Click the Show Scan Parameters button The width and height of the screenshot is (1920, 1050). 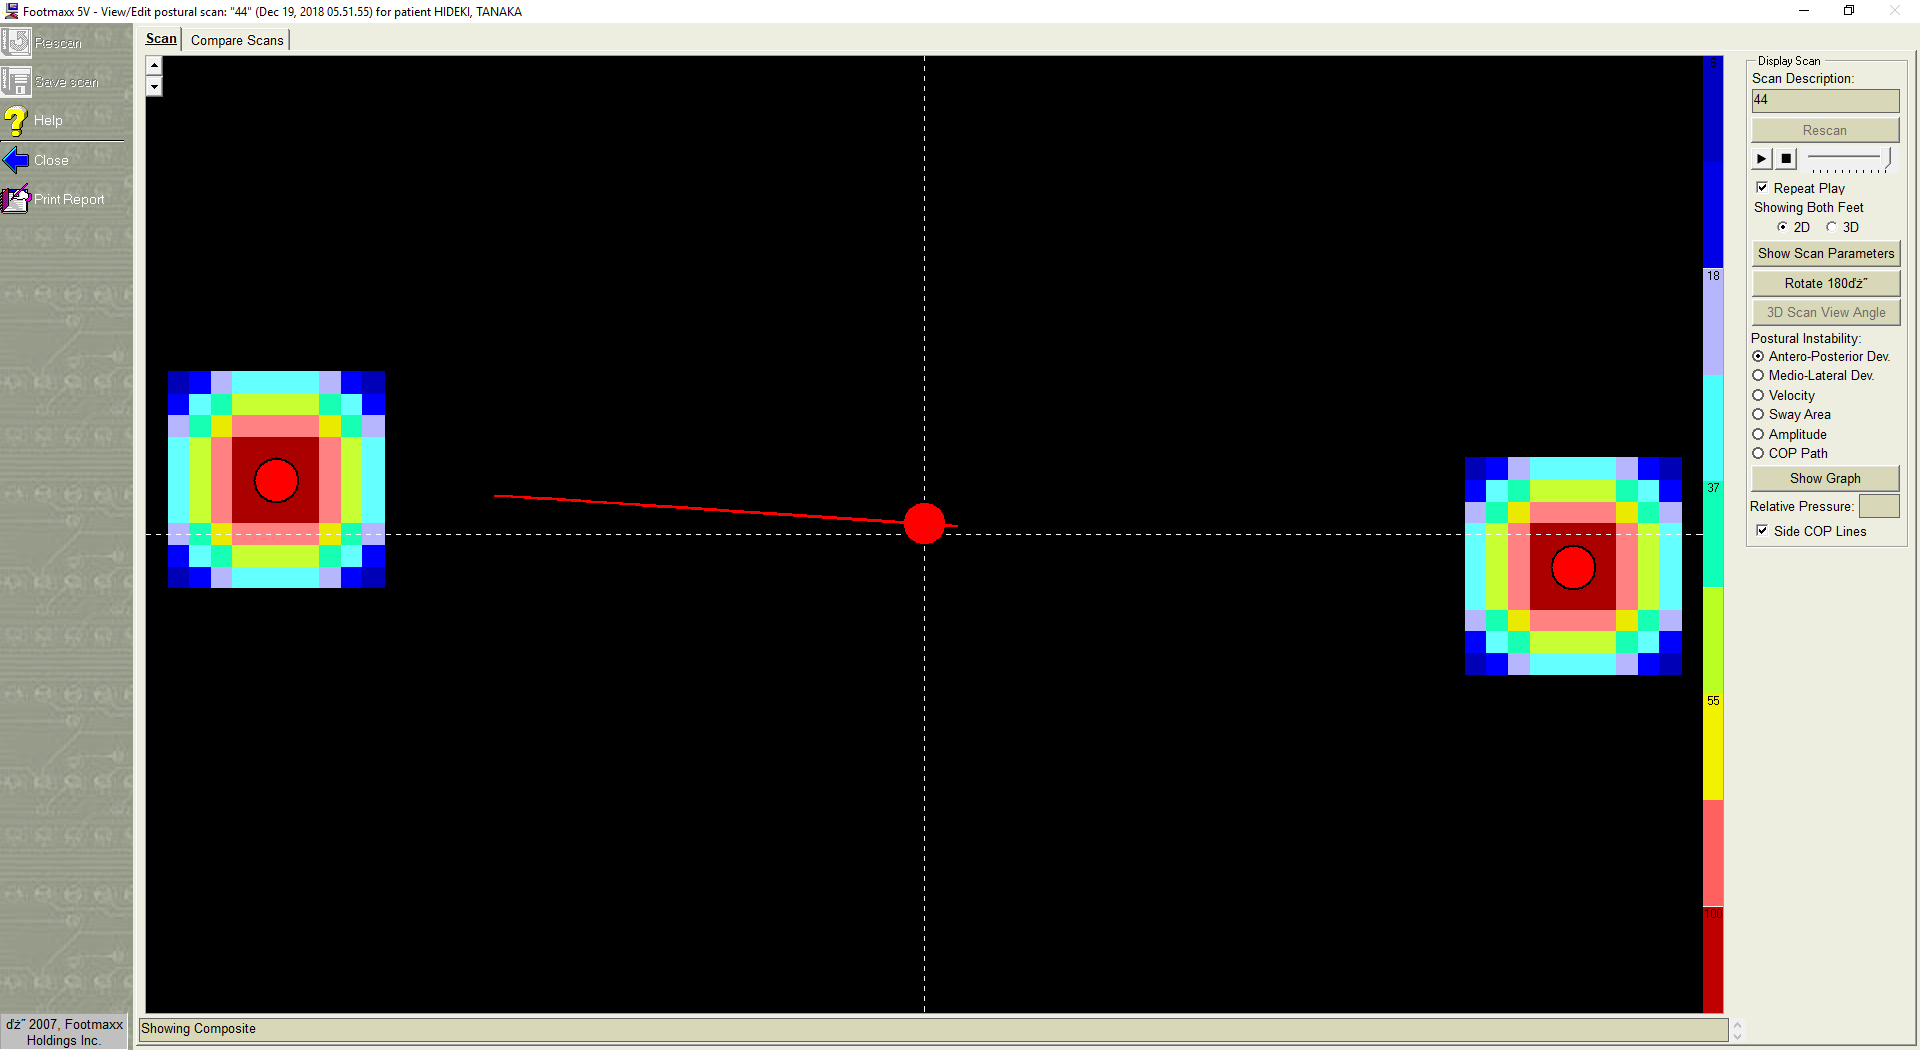coord(1825,254)
